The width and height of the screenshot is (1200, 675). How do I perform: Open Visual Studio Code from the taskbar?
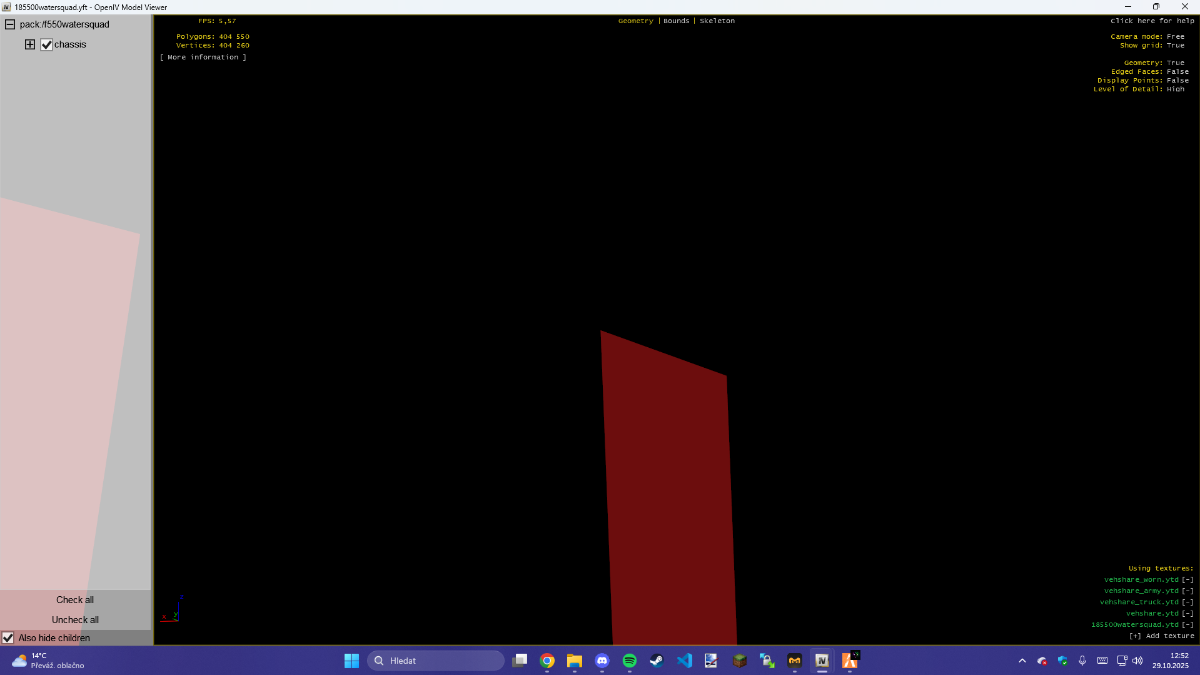[684, 661]
